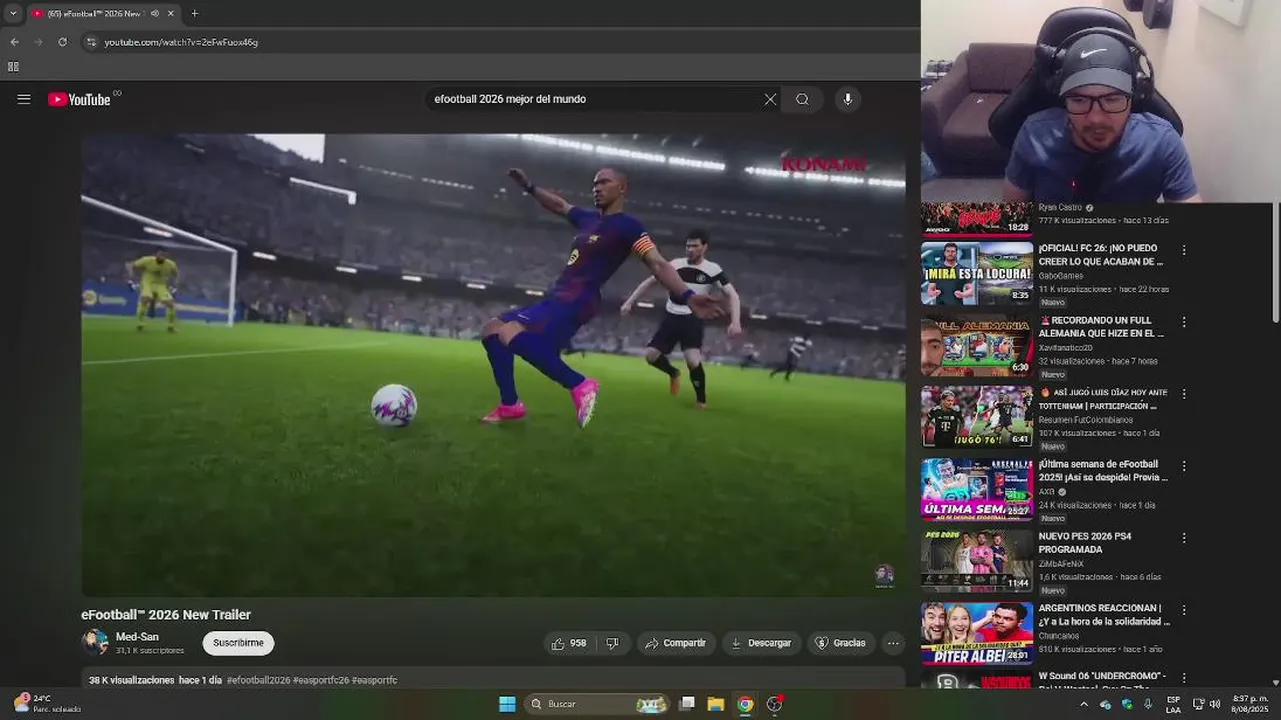Open the Ryan Castro 18:28 video thumbnail
This screenshot has width=1281, height=720.
977,218
